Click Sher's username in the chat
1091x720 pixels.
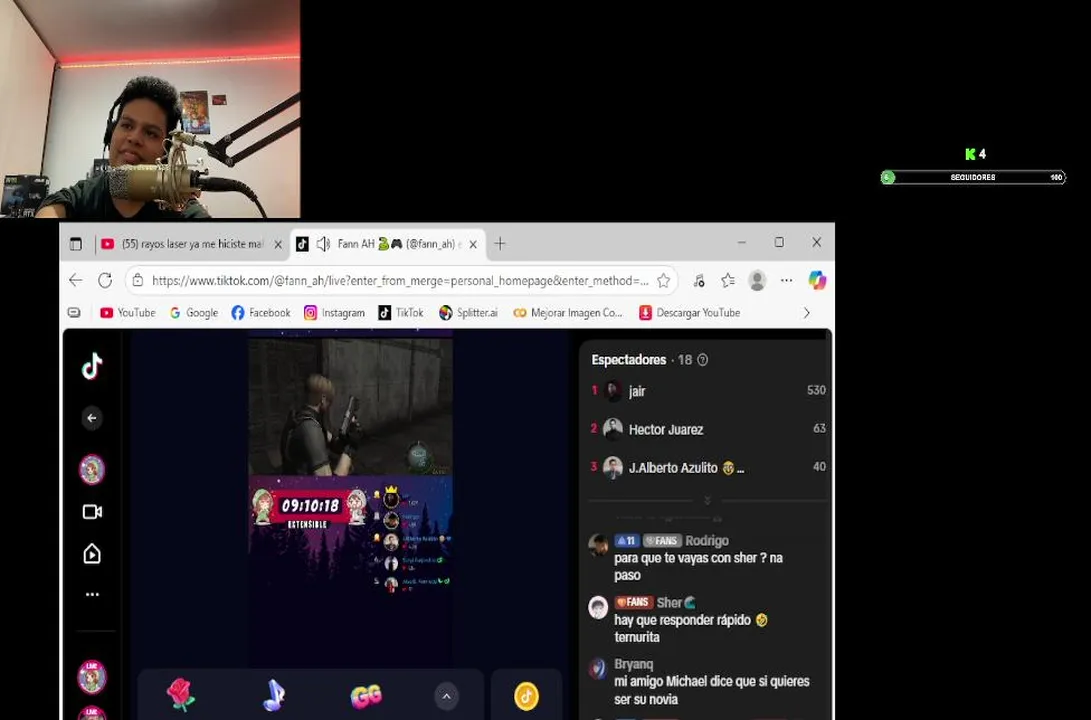pos(669,602)
